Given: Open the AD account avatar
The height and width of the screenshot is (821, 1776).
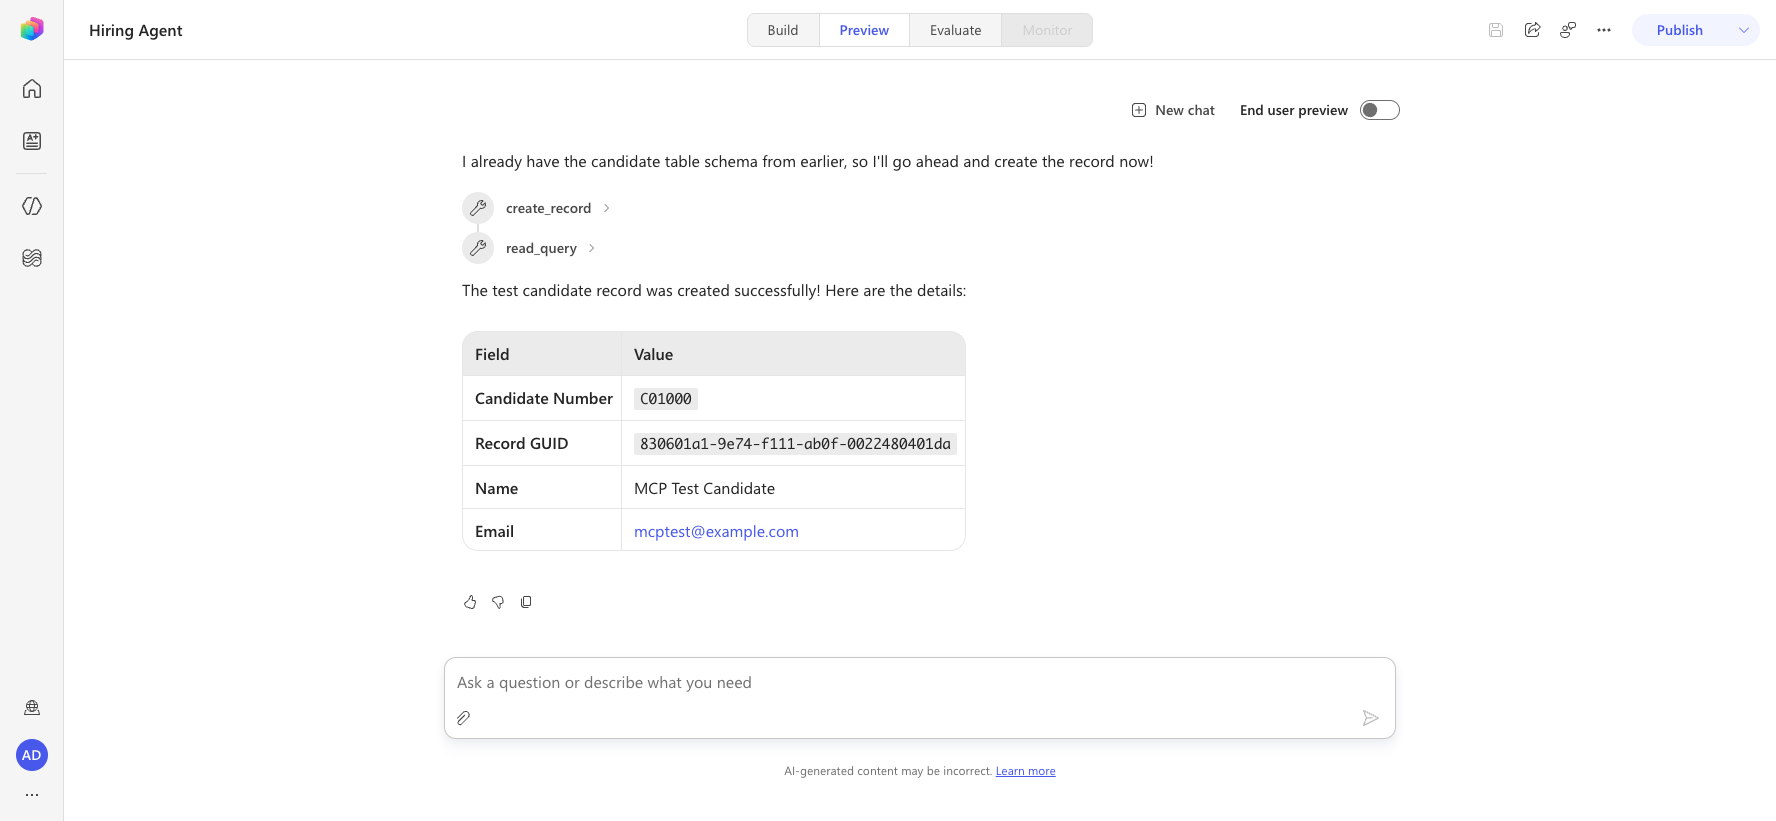Looking at the screenshot, I should click(32, 755).
